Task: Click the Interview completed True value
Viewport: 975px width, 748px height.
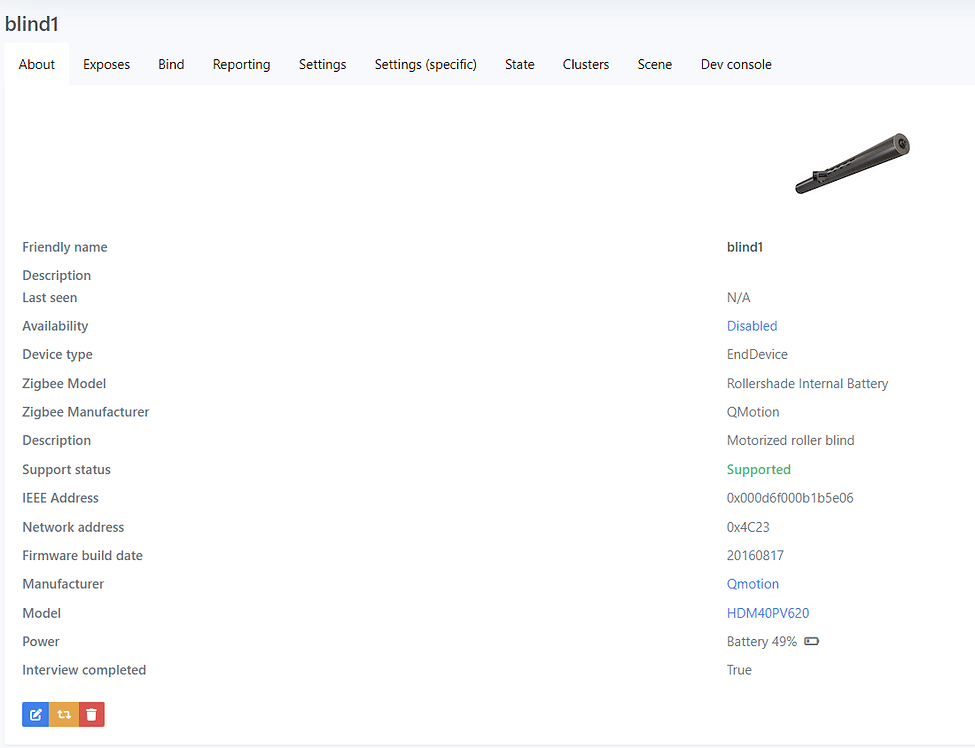Action: point(739,670)
